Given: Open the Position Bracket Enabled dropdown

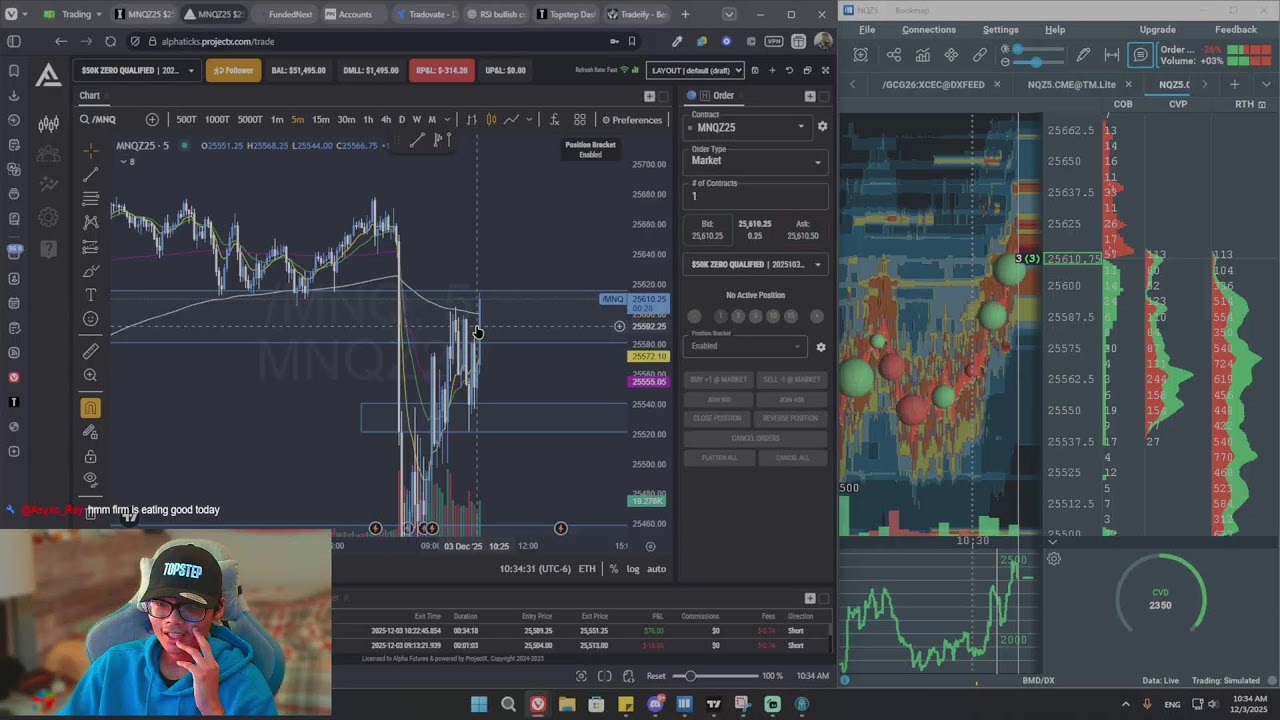Looking at the screenshot, I should (x=745, y=346).
